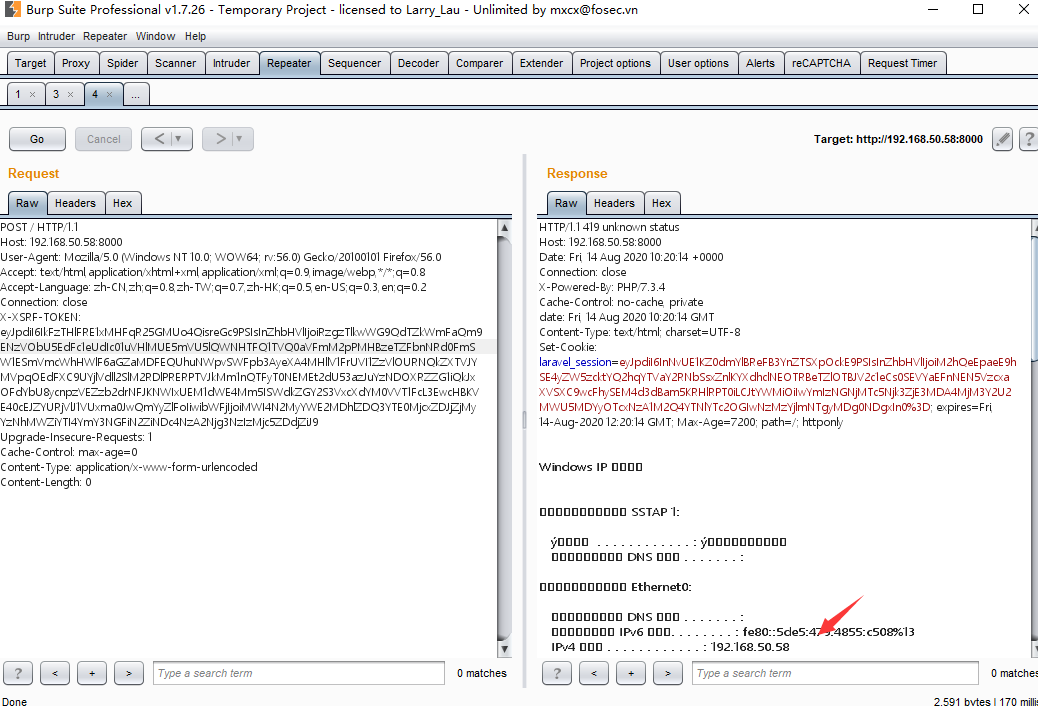Click the request search help question icon
The image size is (1038, 706).
(x=18, y=673)
